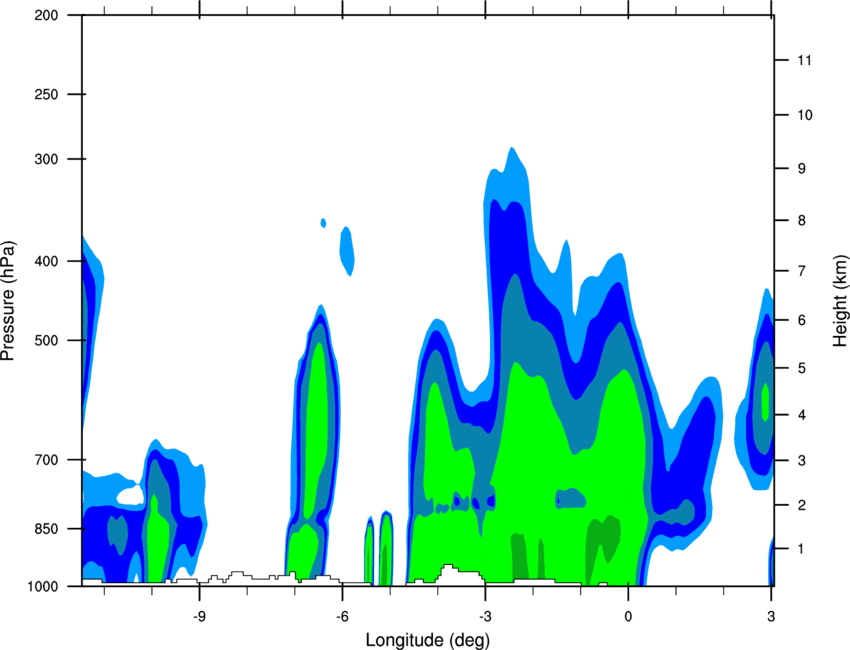Click the 'Height (km)' axis title
The image size is (850, 650).
coord(840,300)
